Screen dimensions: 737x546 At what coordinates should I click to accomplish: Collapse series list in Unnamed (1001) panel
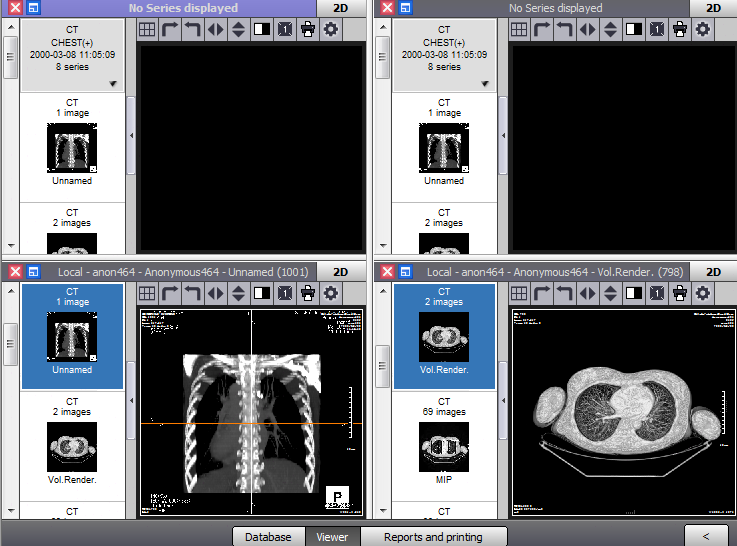131,400
